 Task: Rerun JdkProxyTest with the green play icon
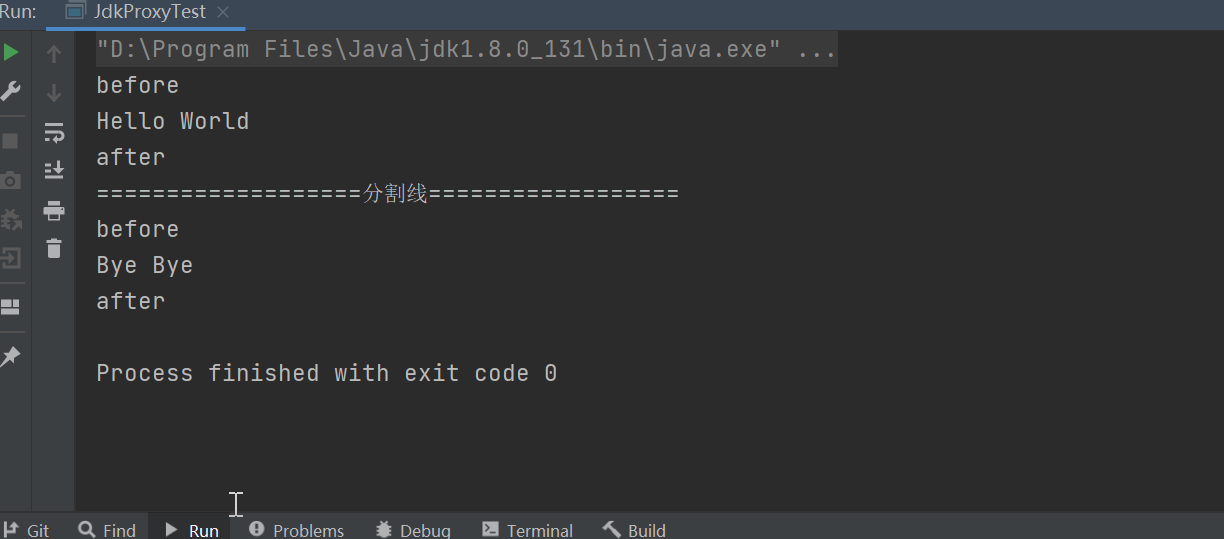[11, 52]
